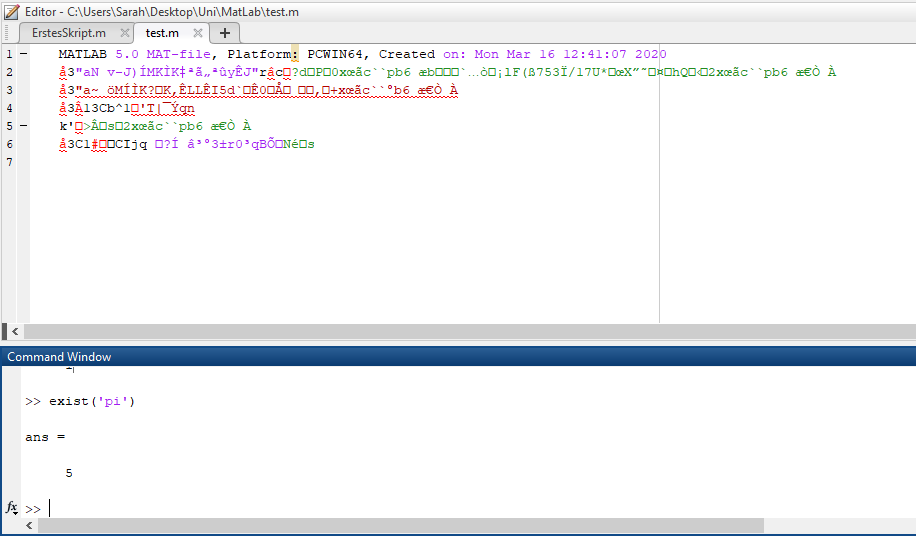Click the Command Window scrollbar left arrow

pyautogui.click(x=29, y=526)
